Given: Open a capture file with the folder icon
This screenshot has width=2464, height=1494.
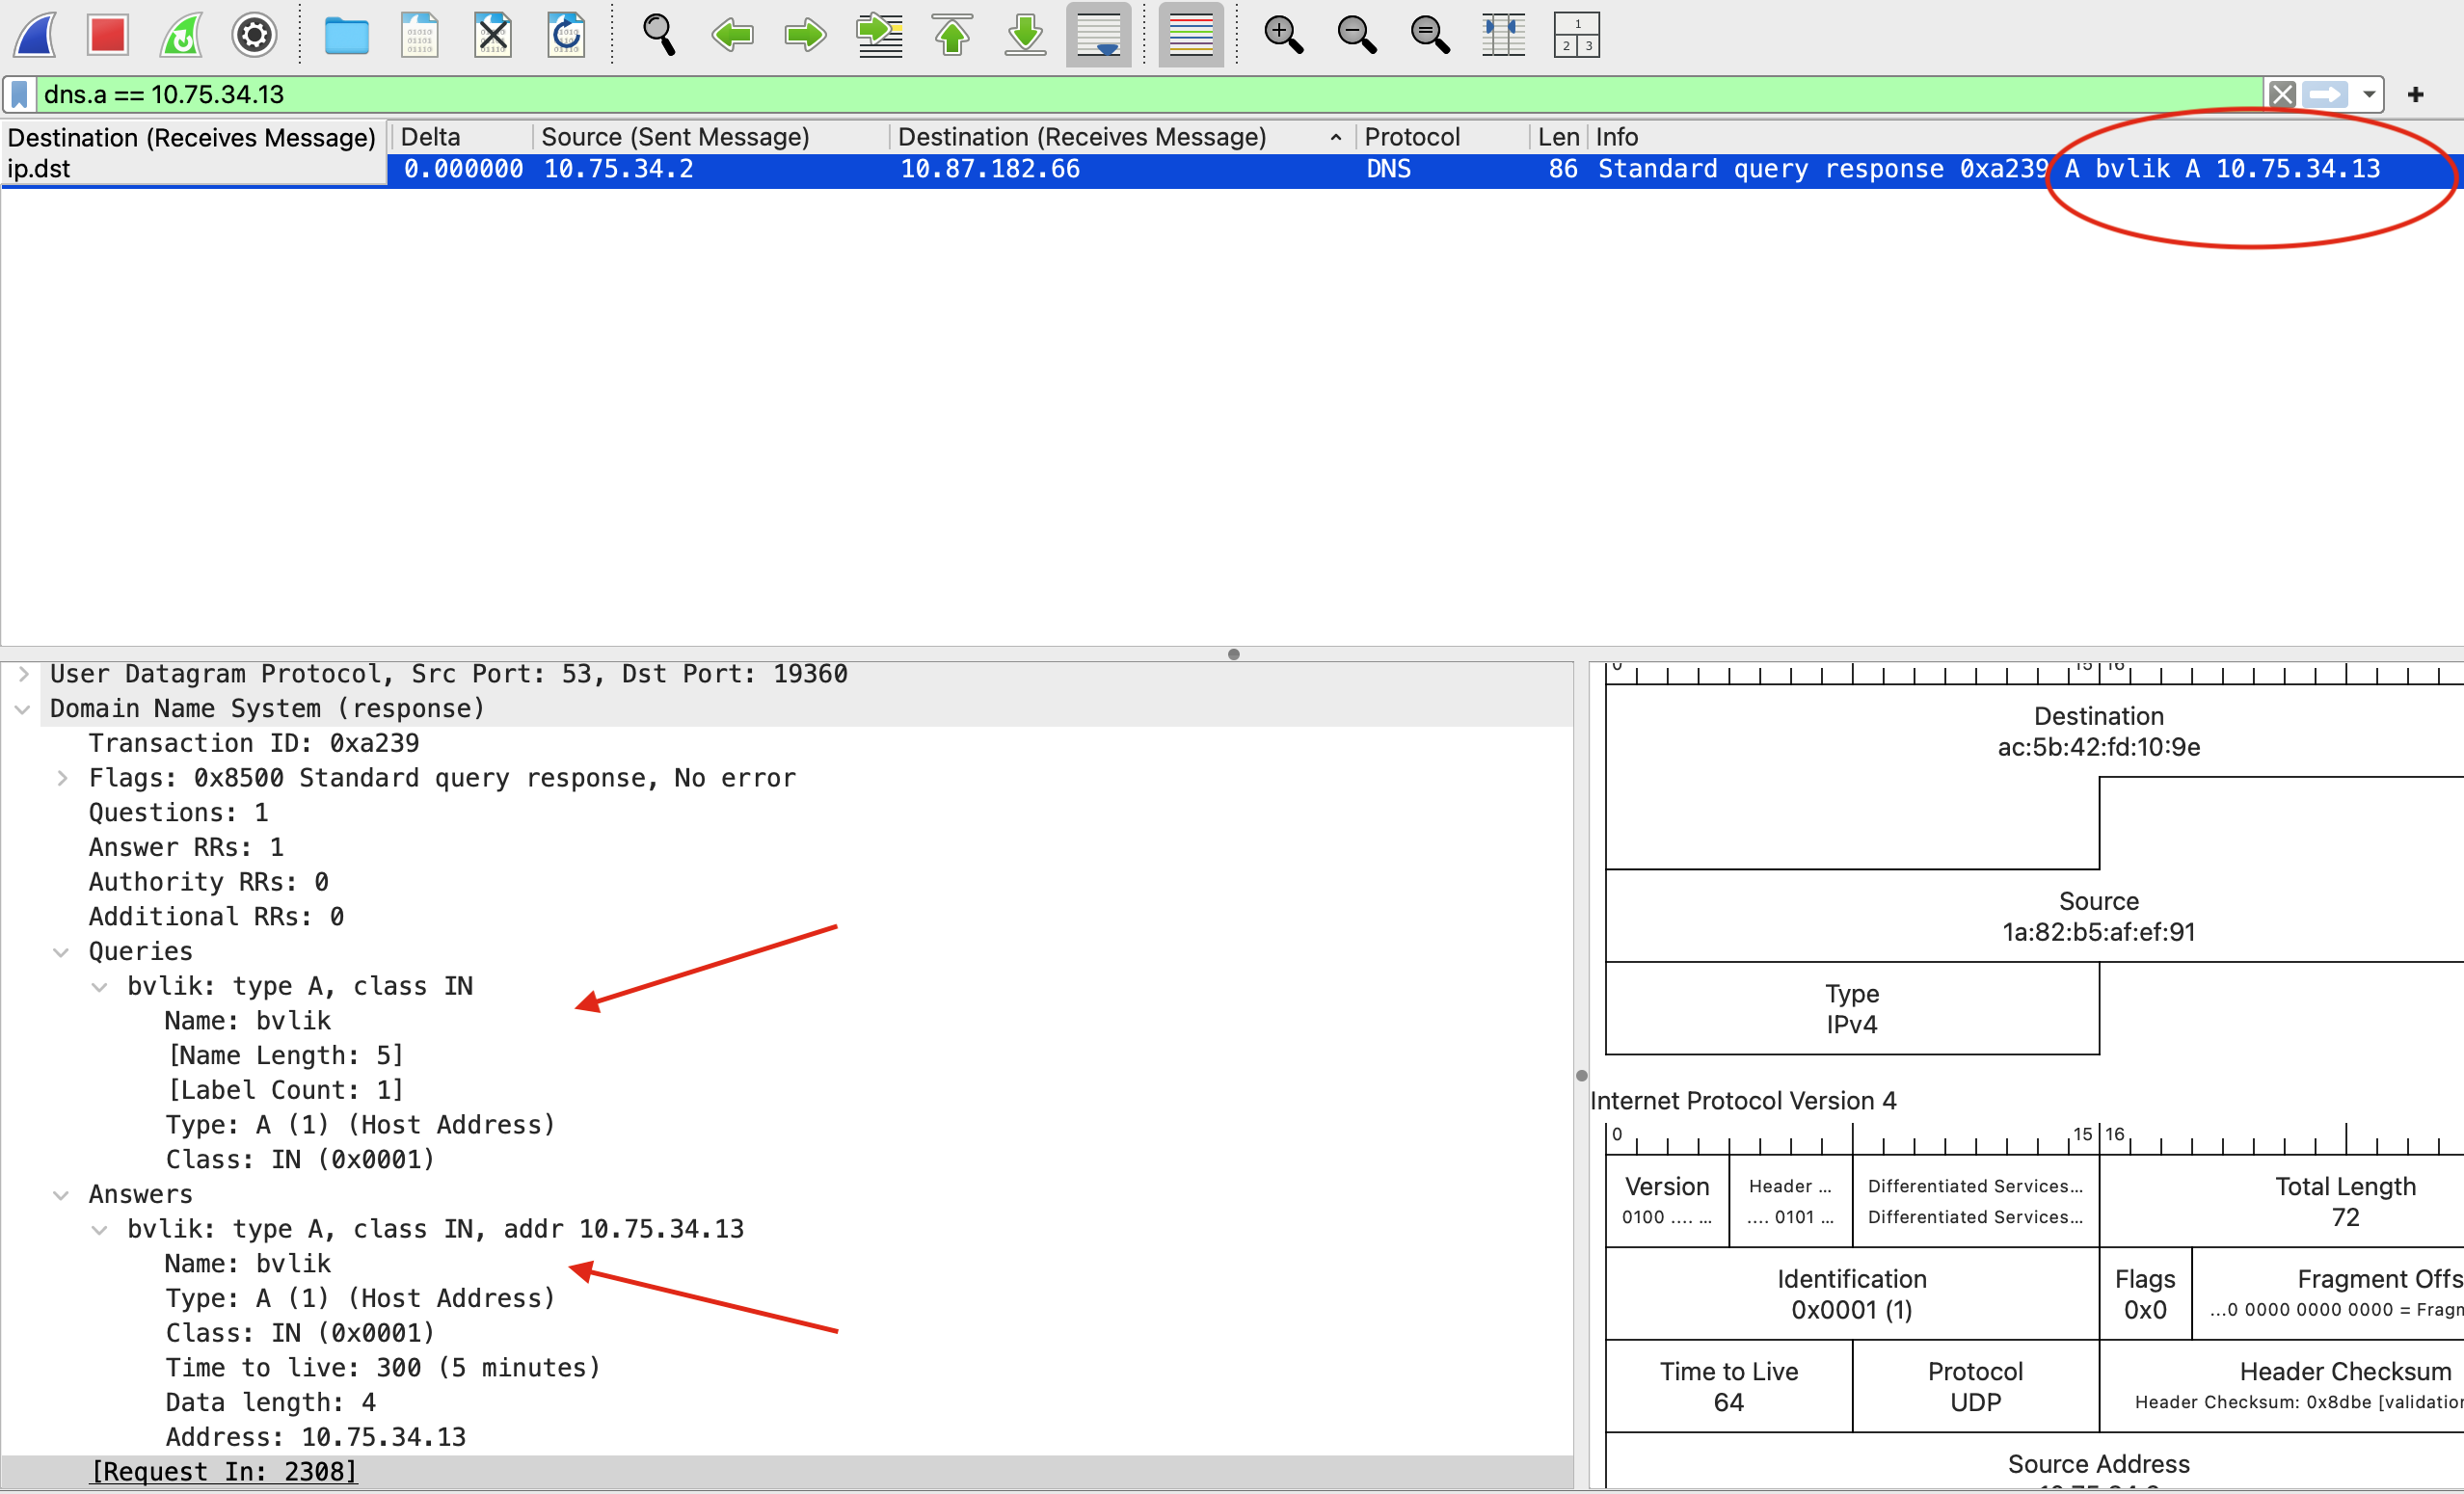Looking at the screenshot, I should [x=346, y=35].
